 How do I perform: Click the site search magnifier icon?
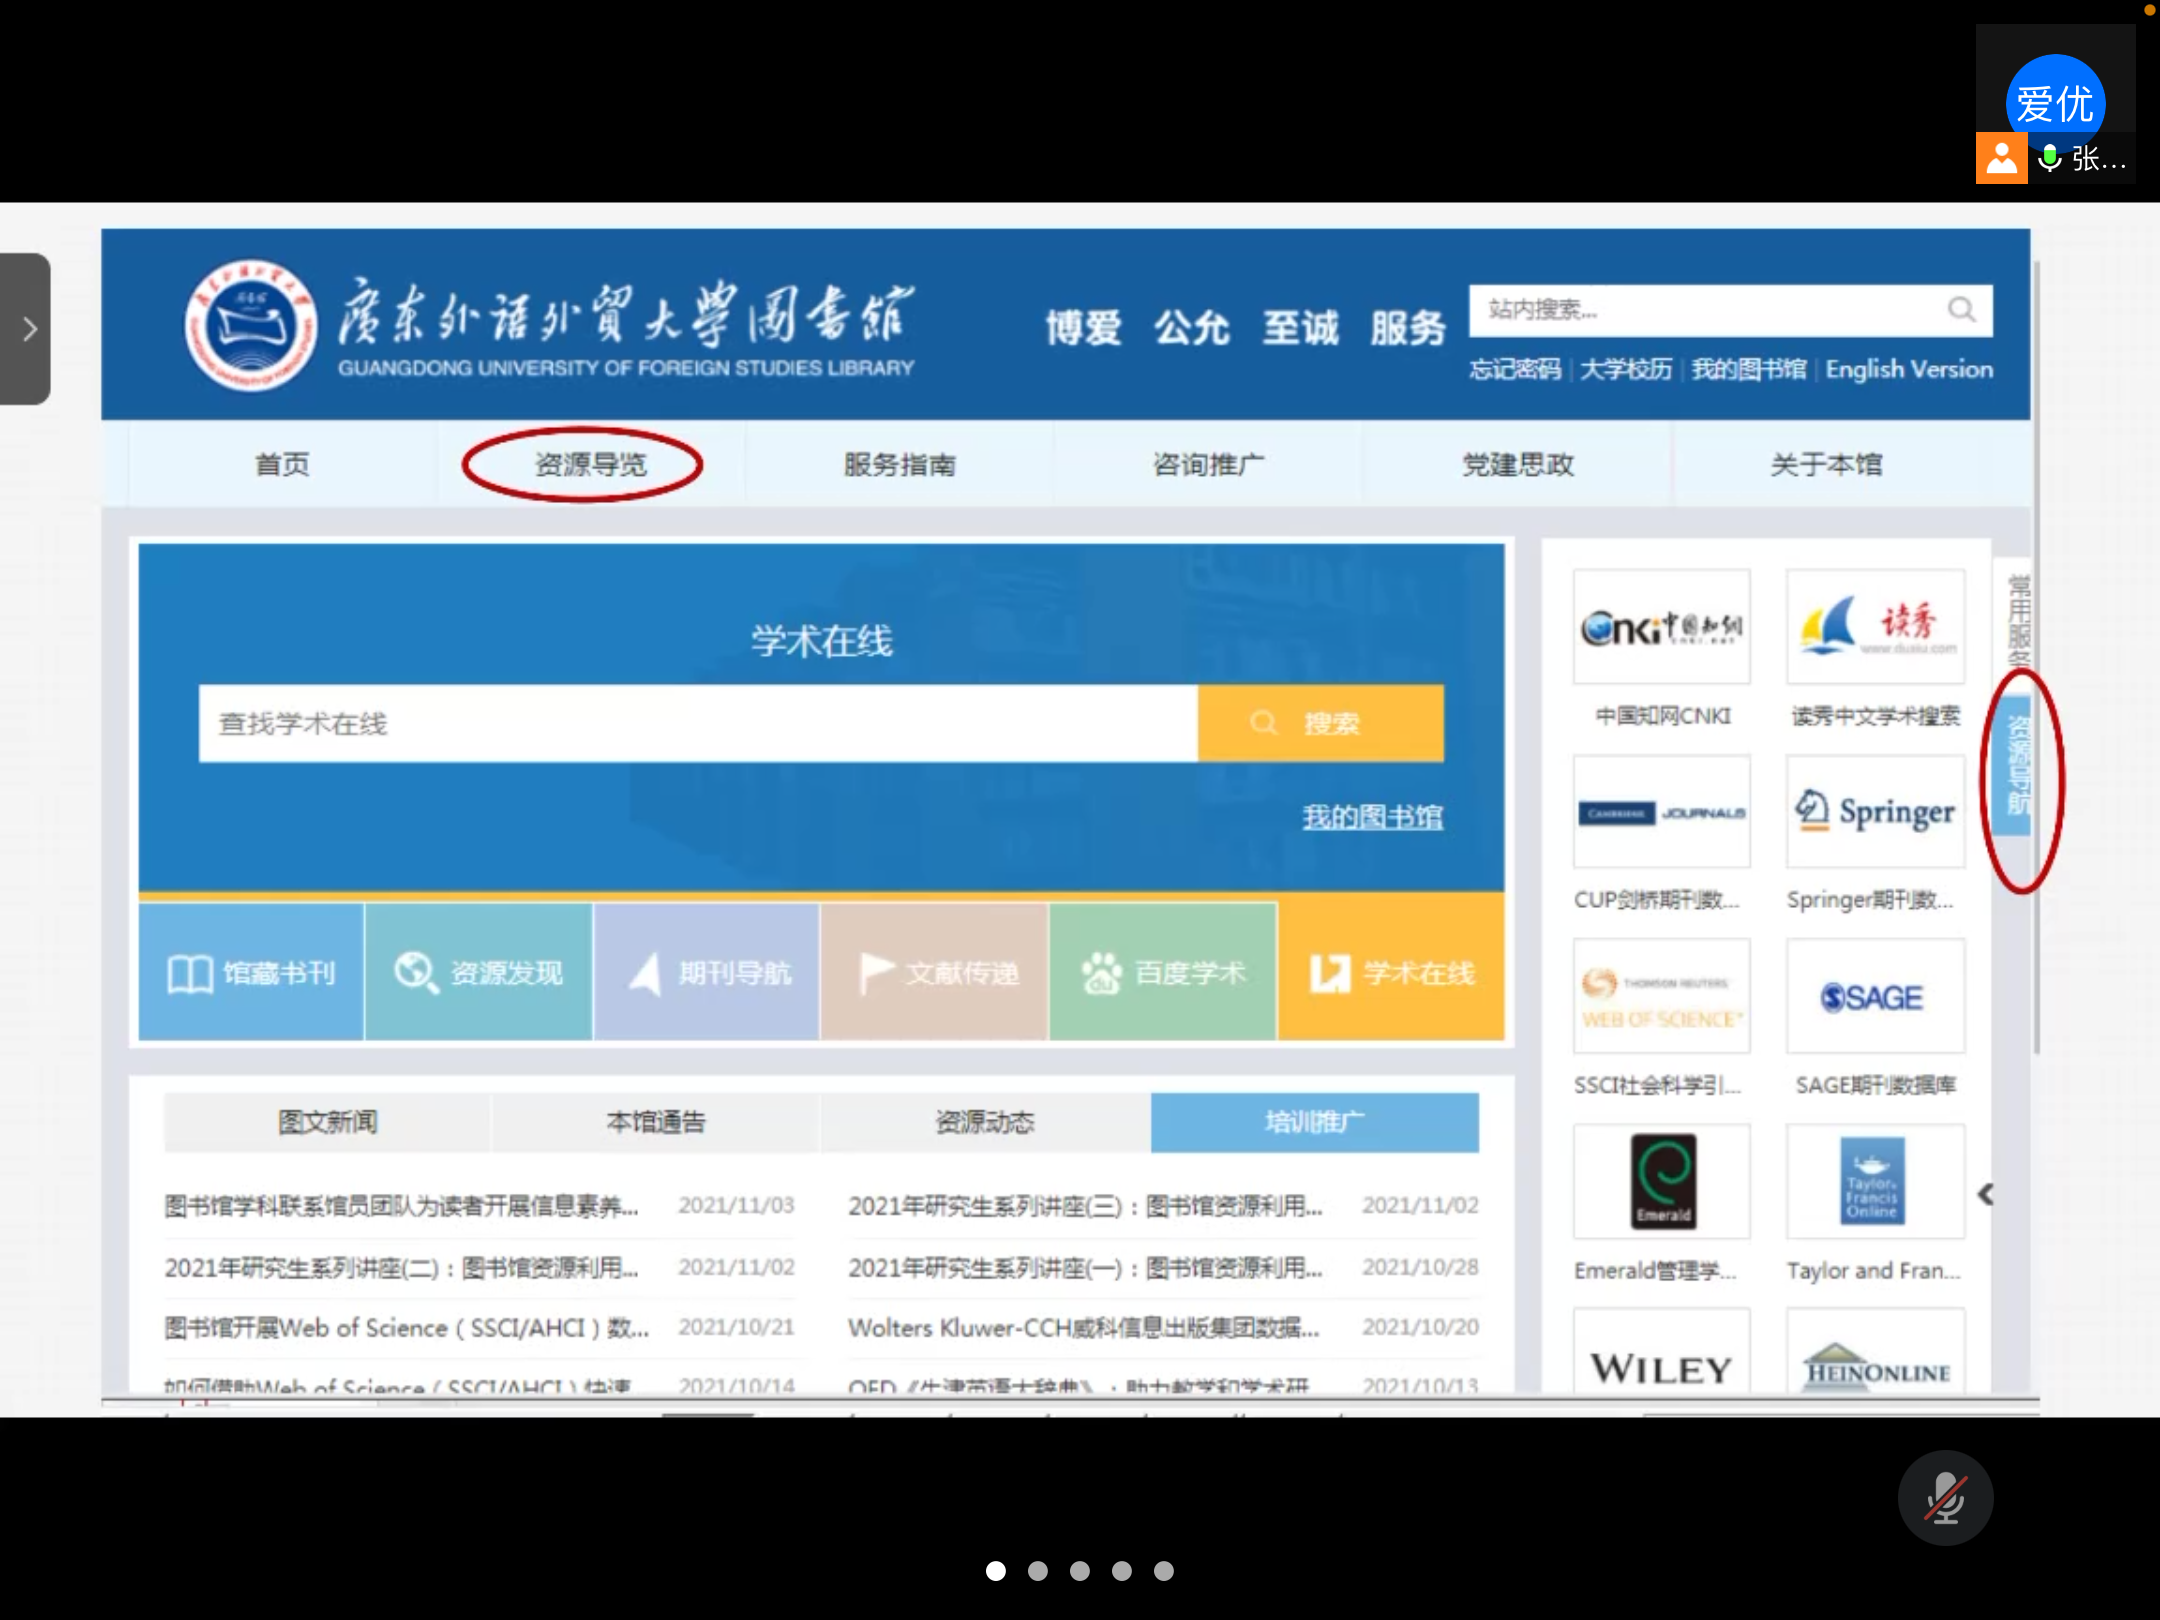[1961, 310]
